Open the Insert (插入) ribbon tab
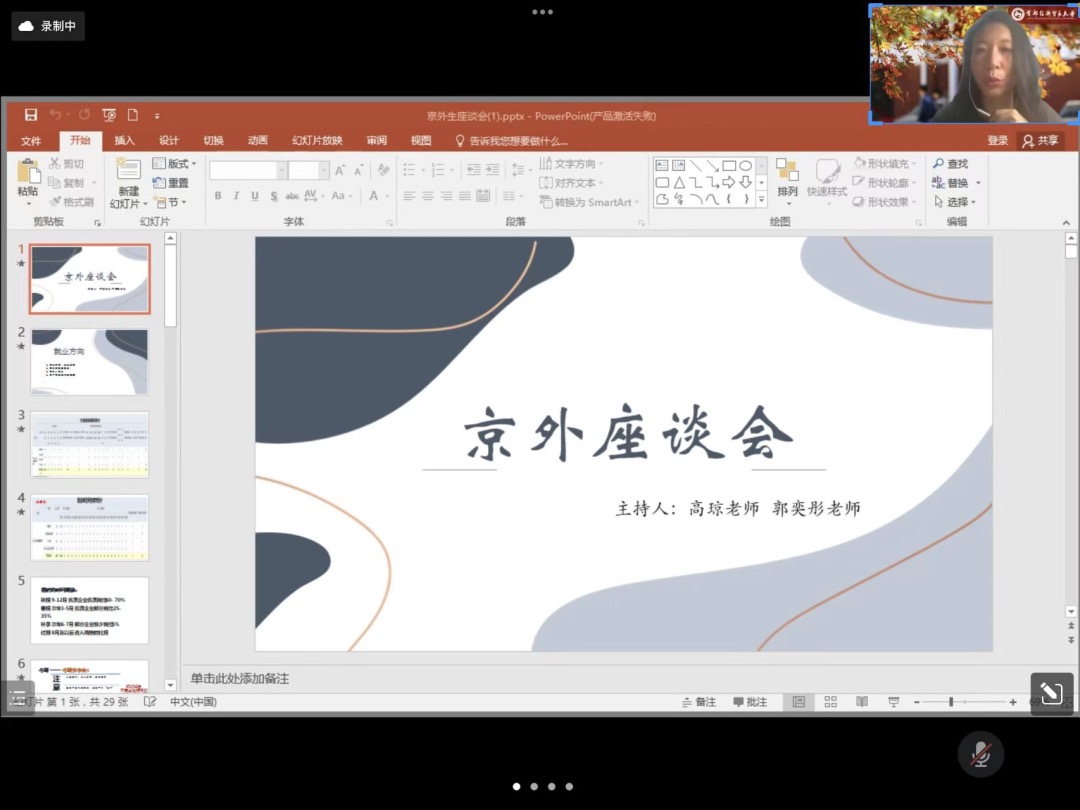 124,141
